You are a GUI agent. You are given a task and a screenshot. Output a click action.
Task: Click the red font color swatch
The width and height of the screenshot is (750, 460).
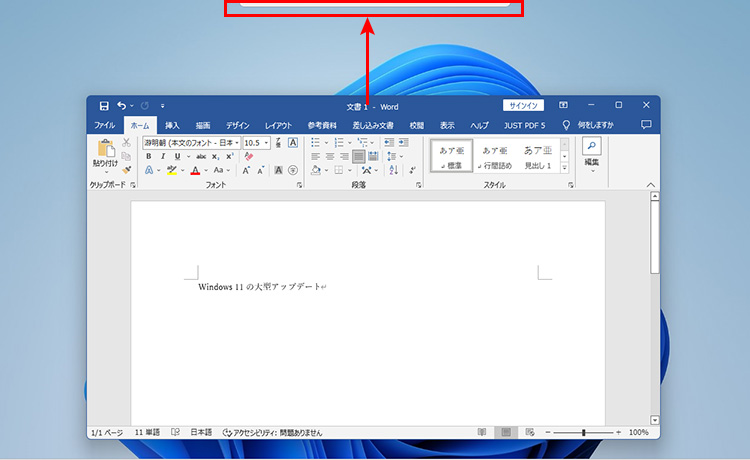[x=195, y=170]
